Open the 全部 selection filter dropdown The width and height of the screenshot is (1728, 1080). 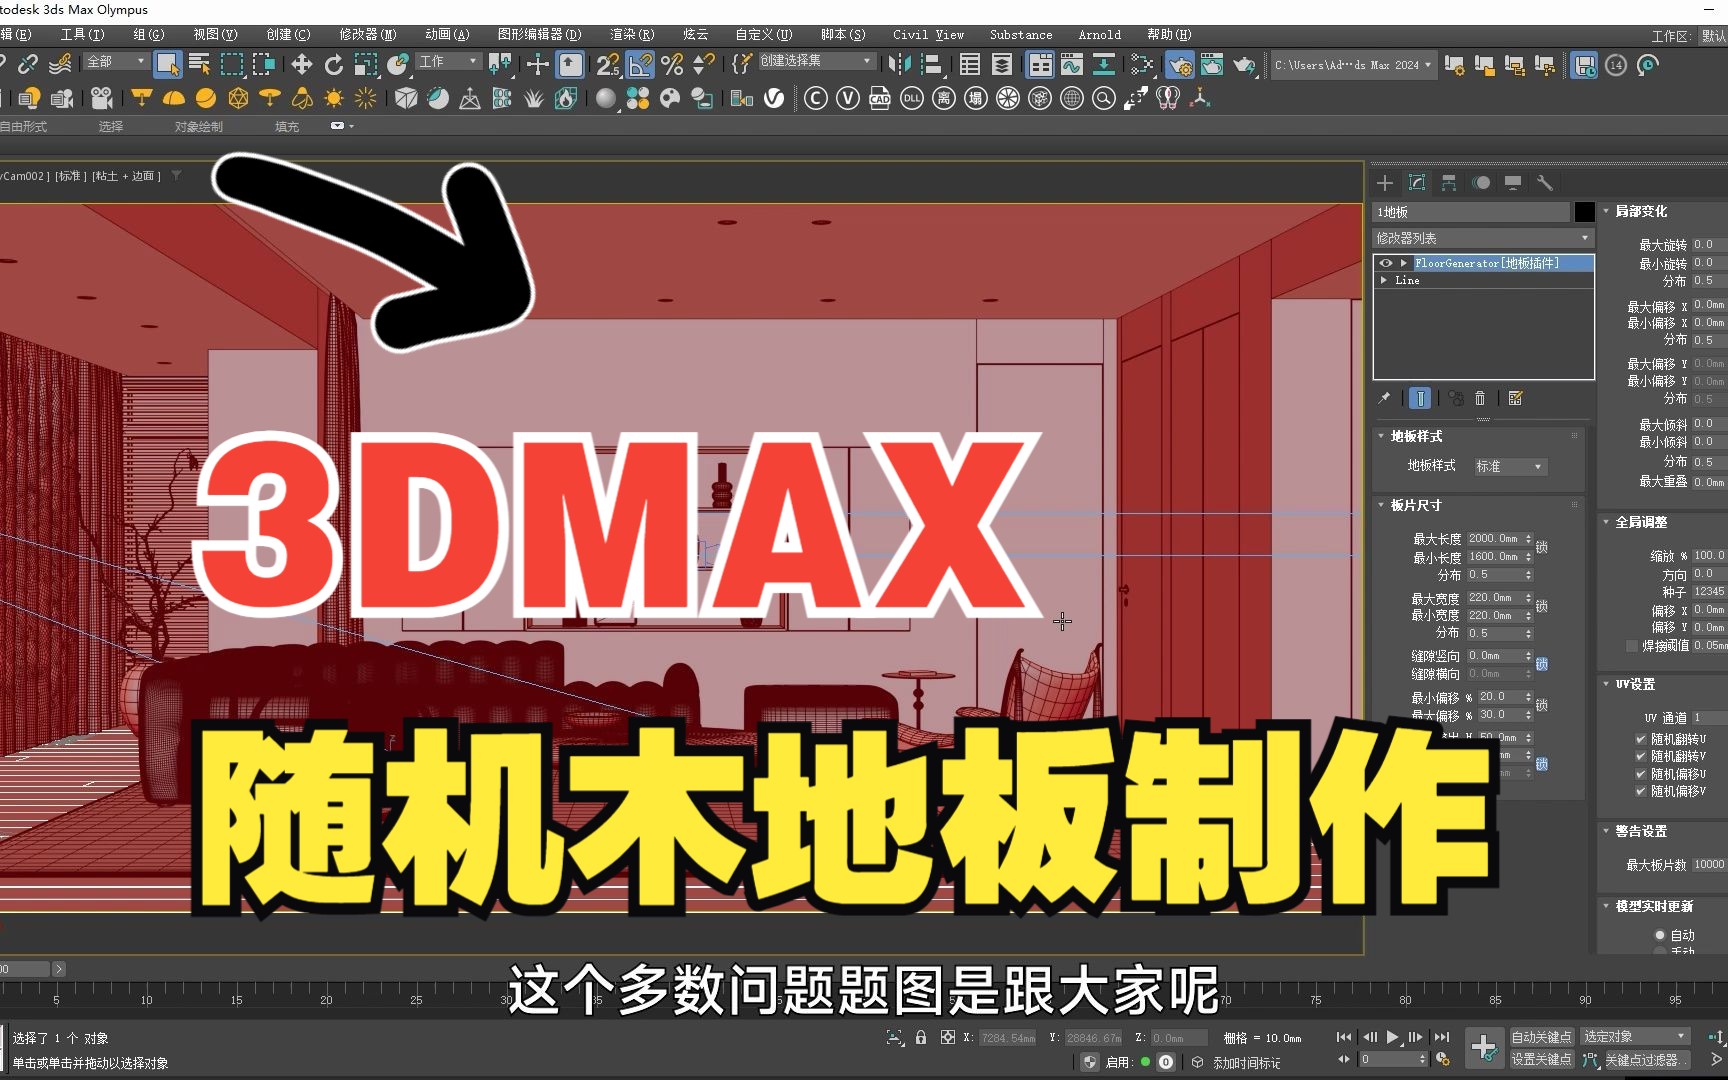(x=116, y=62)
